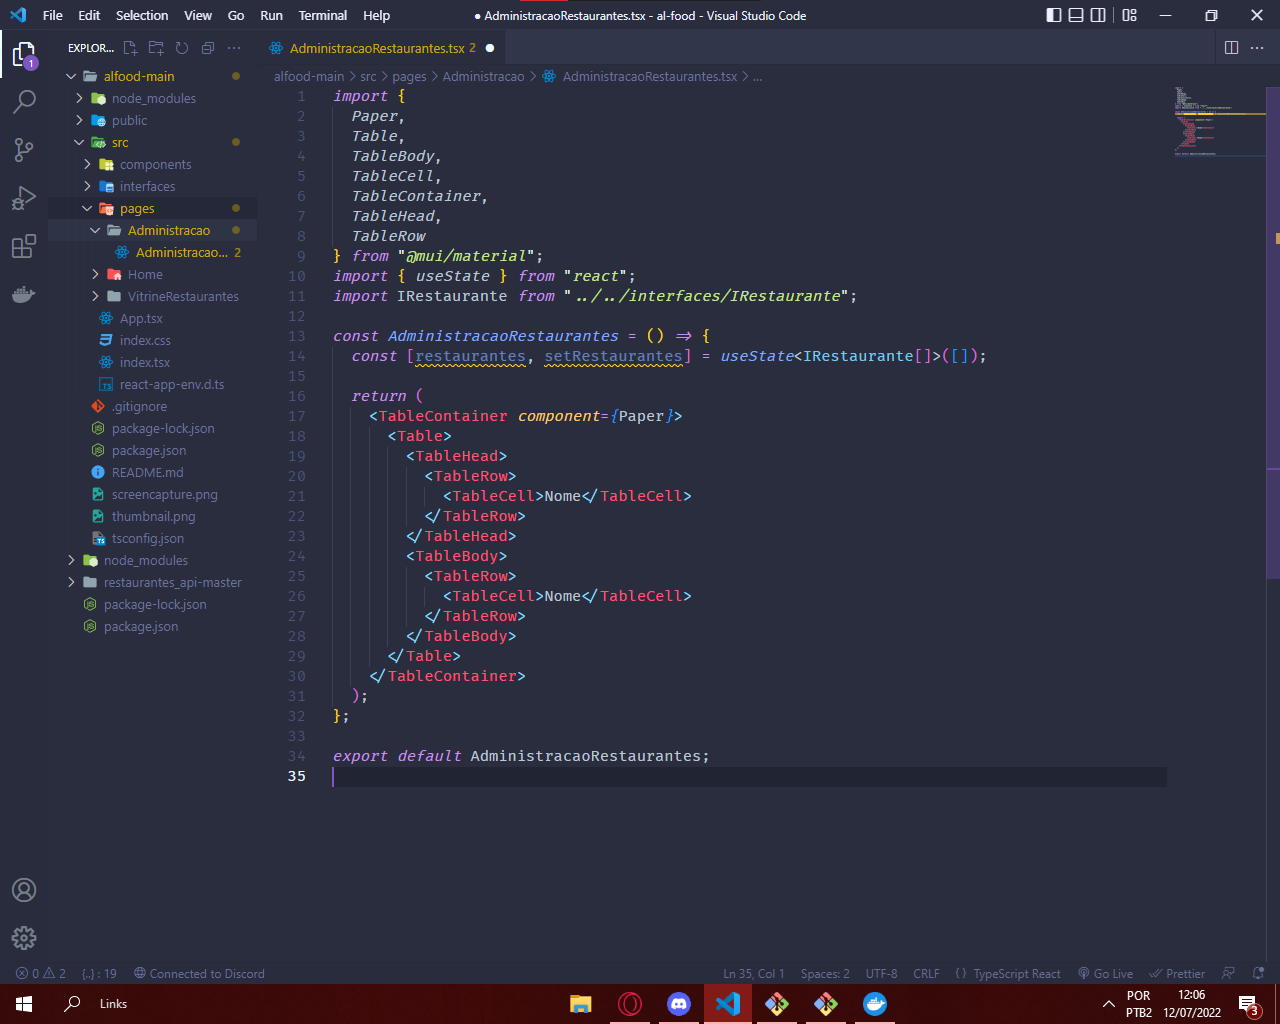Click Spaces: 2 indentation setting
1280x1024 pixels.
point(825,973)
